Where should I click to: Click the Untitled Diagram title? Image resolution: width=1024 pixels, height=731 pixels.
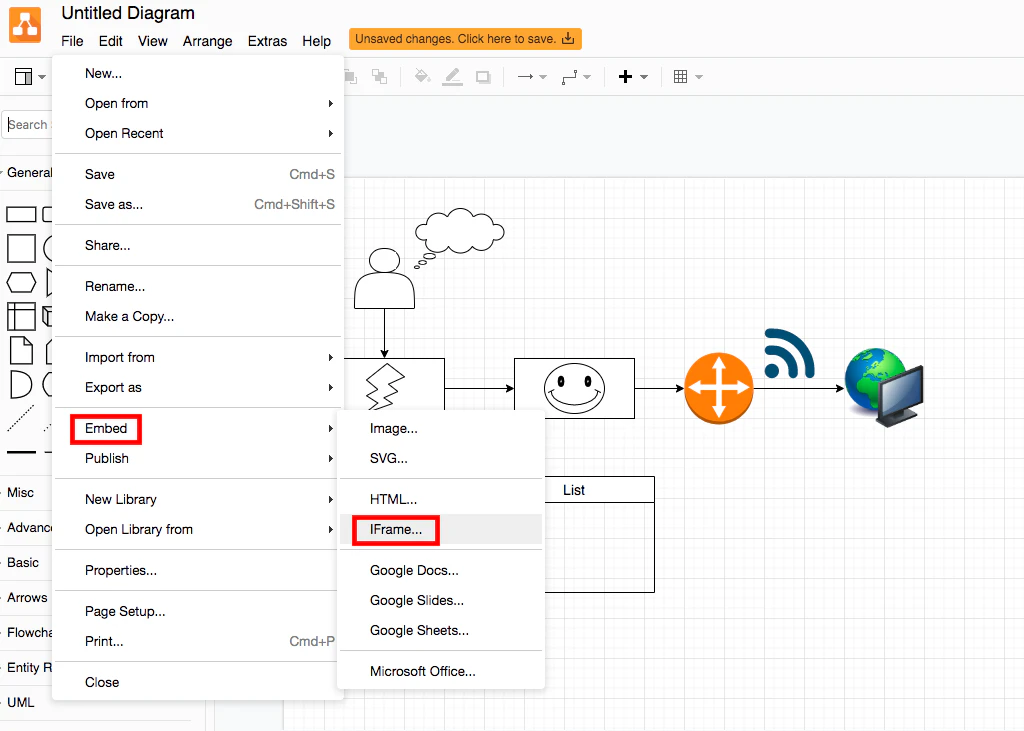[x=128, y=13]
